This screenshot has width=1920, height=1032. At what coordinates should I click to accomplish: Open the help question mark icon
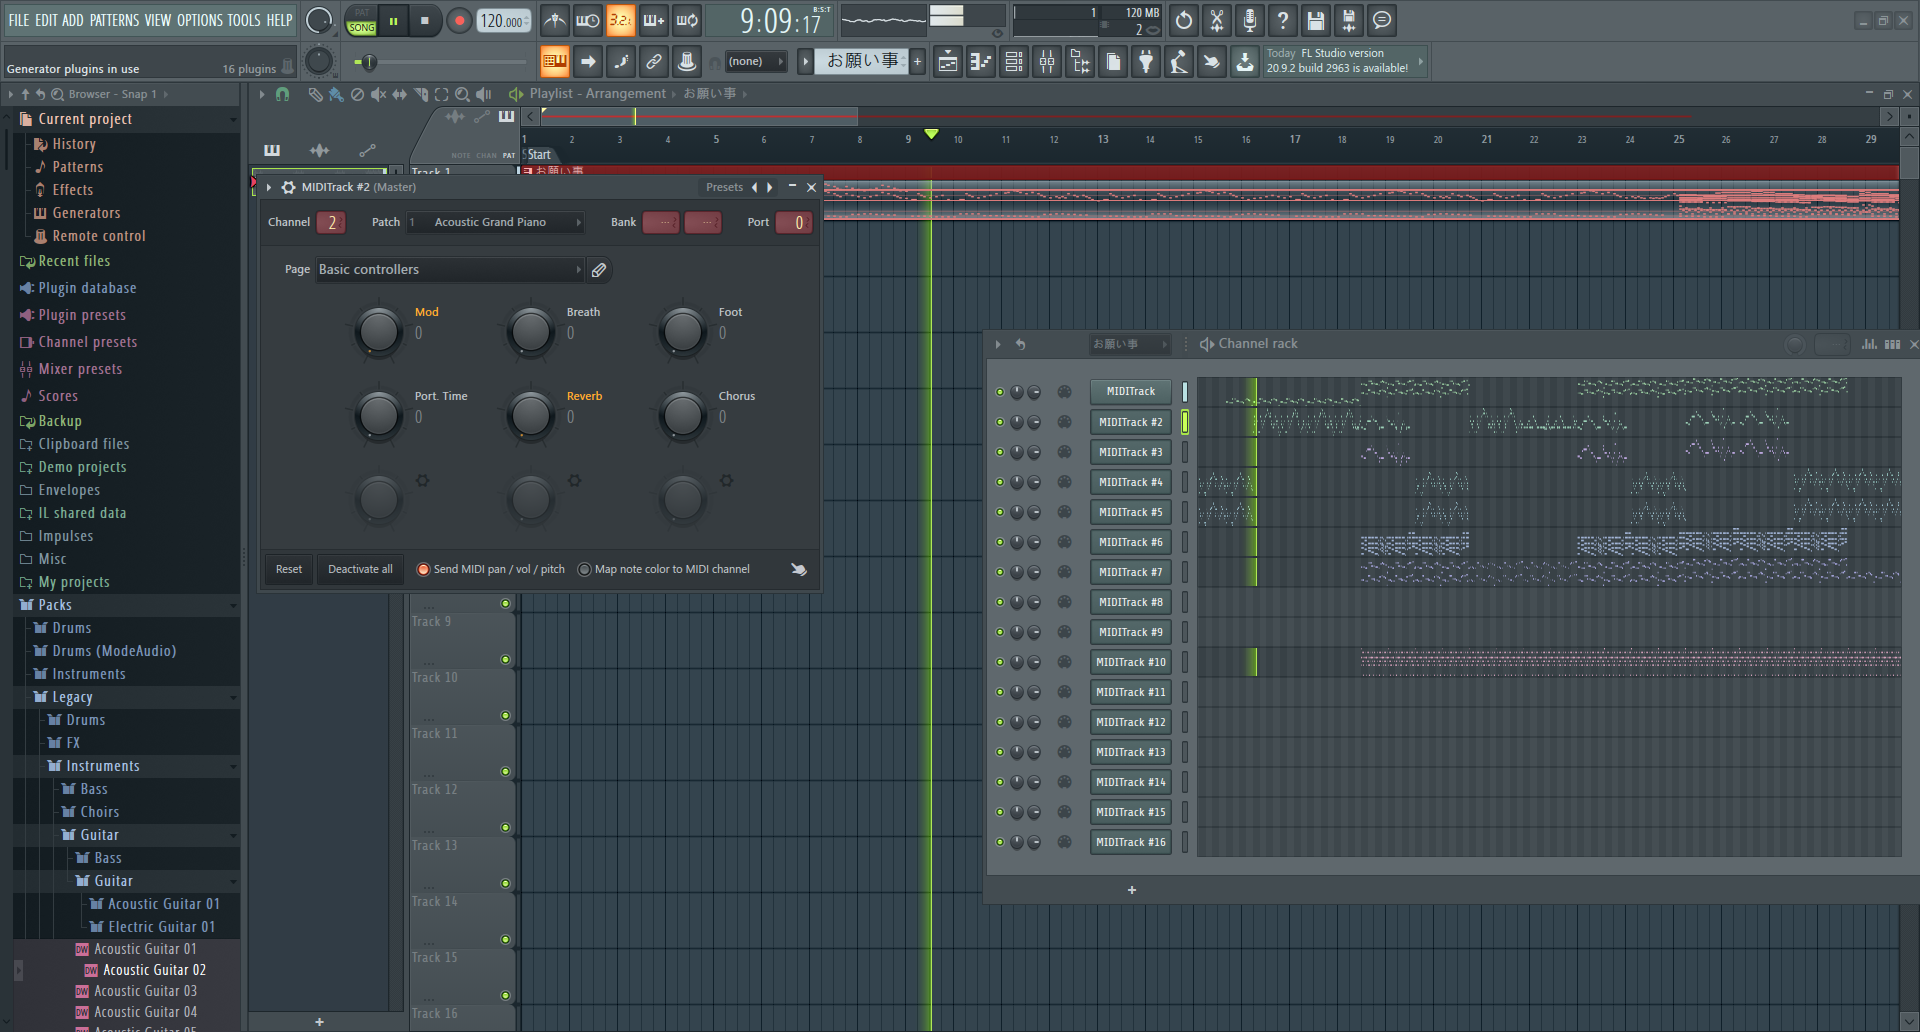(1283, 20)
